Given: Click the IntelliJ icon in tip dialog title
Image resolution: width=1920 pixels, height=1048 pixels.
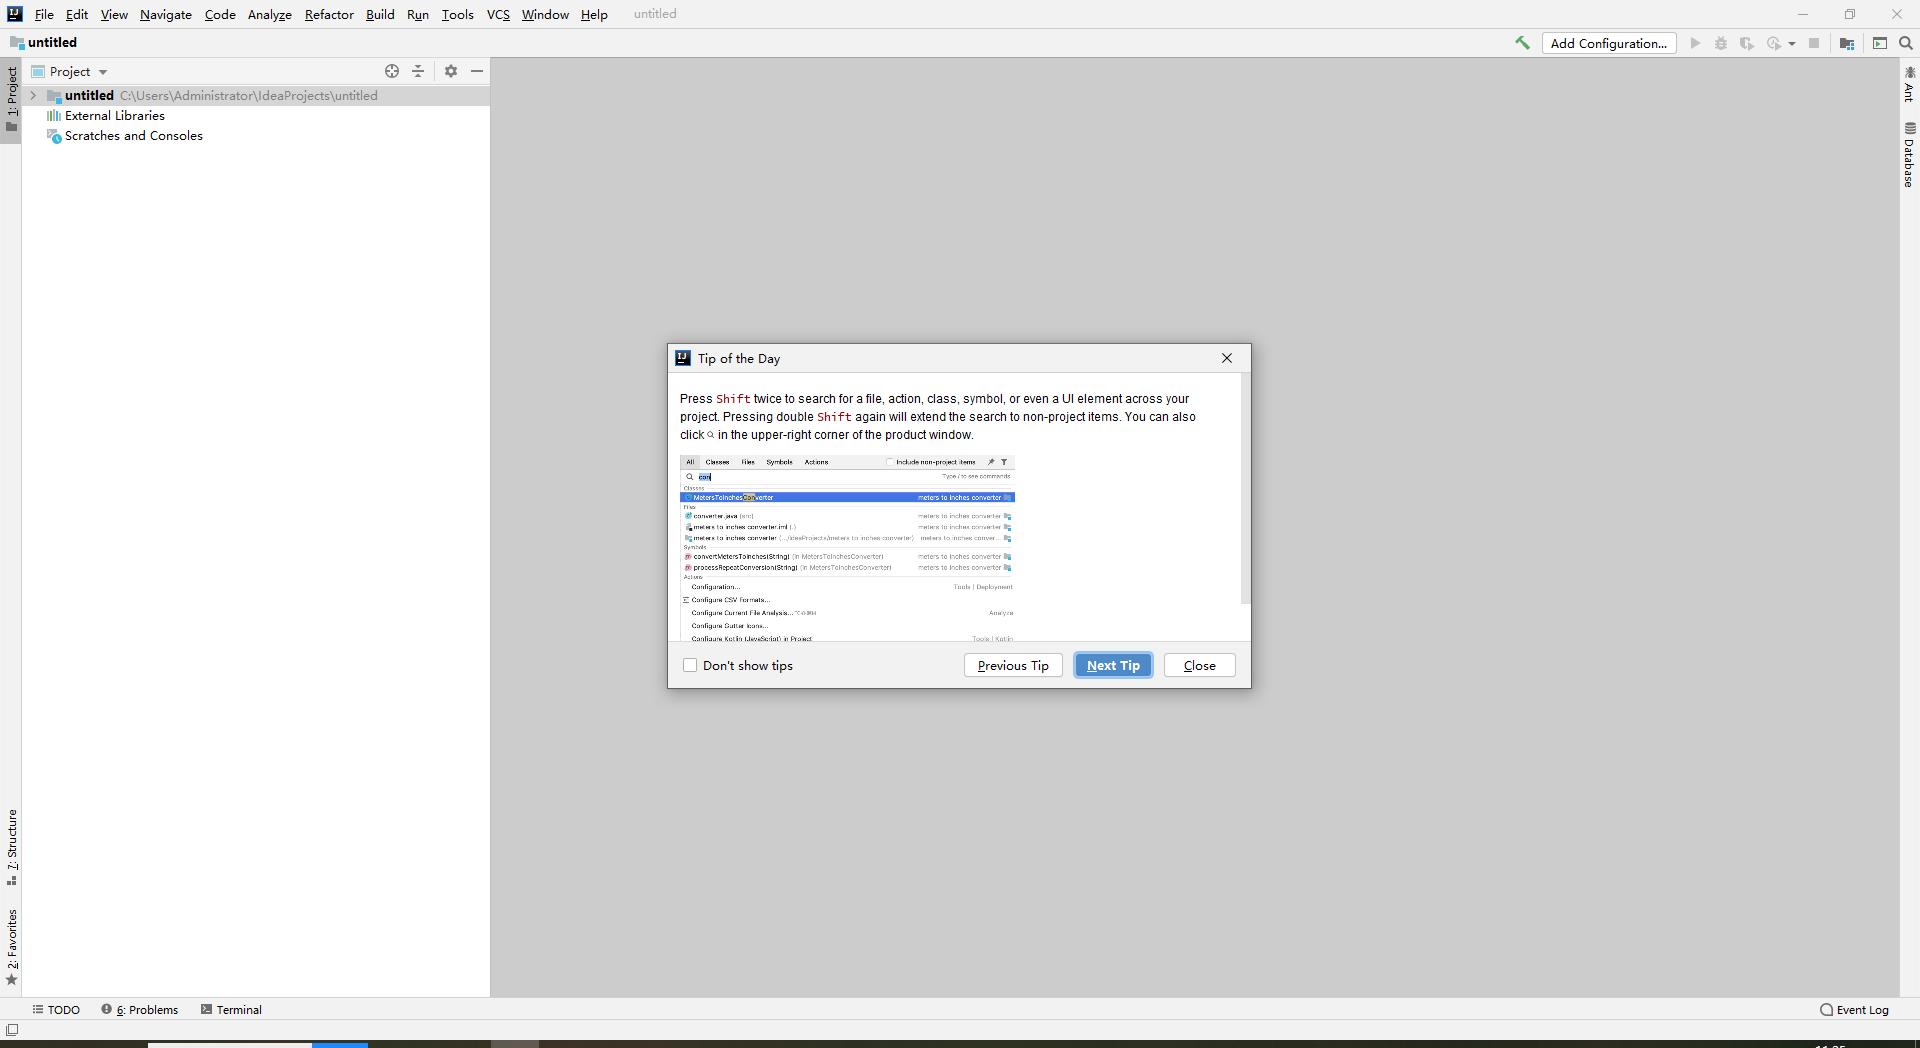Looking at the screenshot, I should 683,358.
